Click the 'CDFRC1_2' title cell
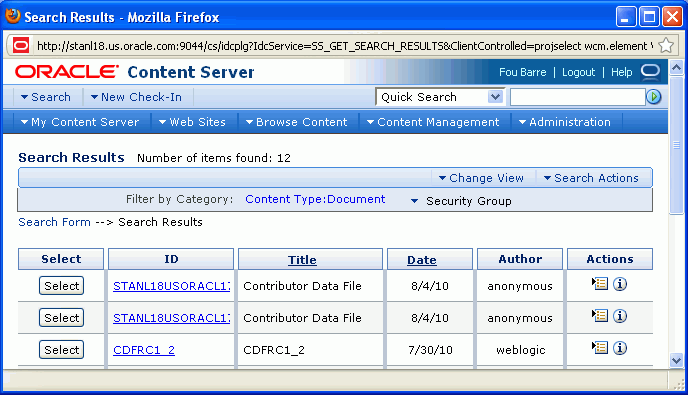The width and height of the screenshot is (688, 395). [274, 350]
